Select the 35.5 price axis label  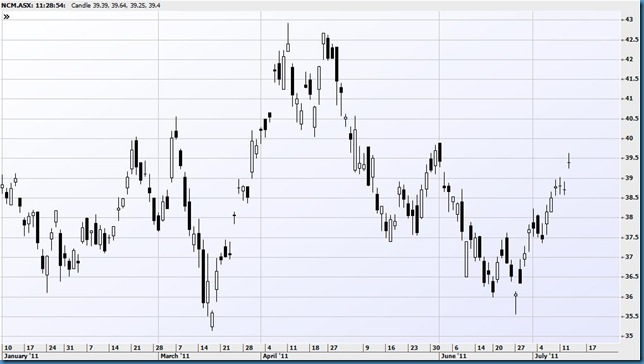[632, 316]
